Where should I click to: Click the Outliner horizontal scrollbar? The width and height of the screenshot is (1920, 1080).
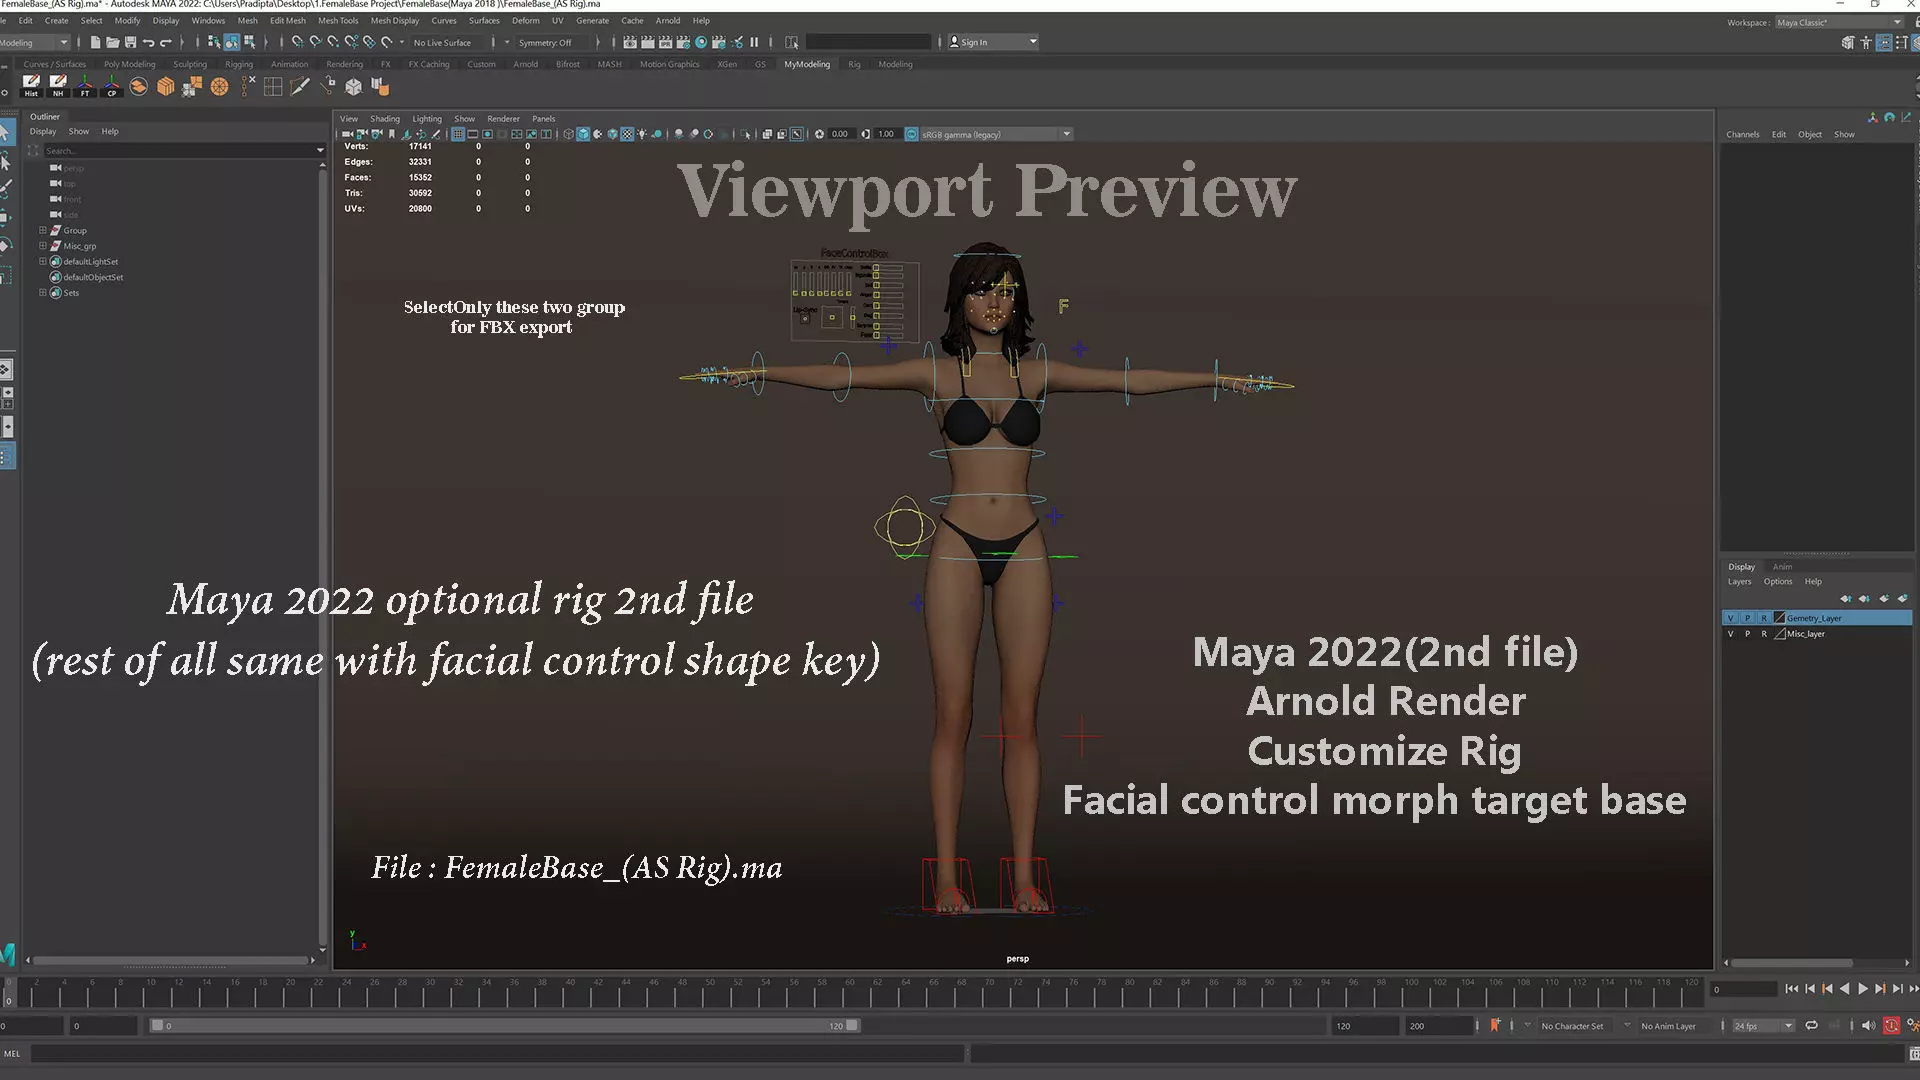point(171,960)
